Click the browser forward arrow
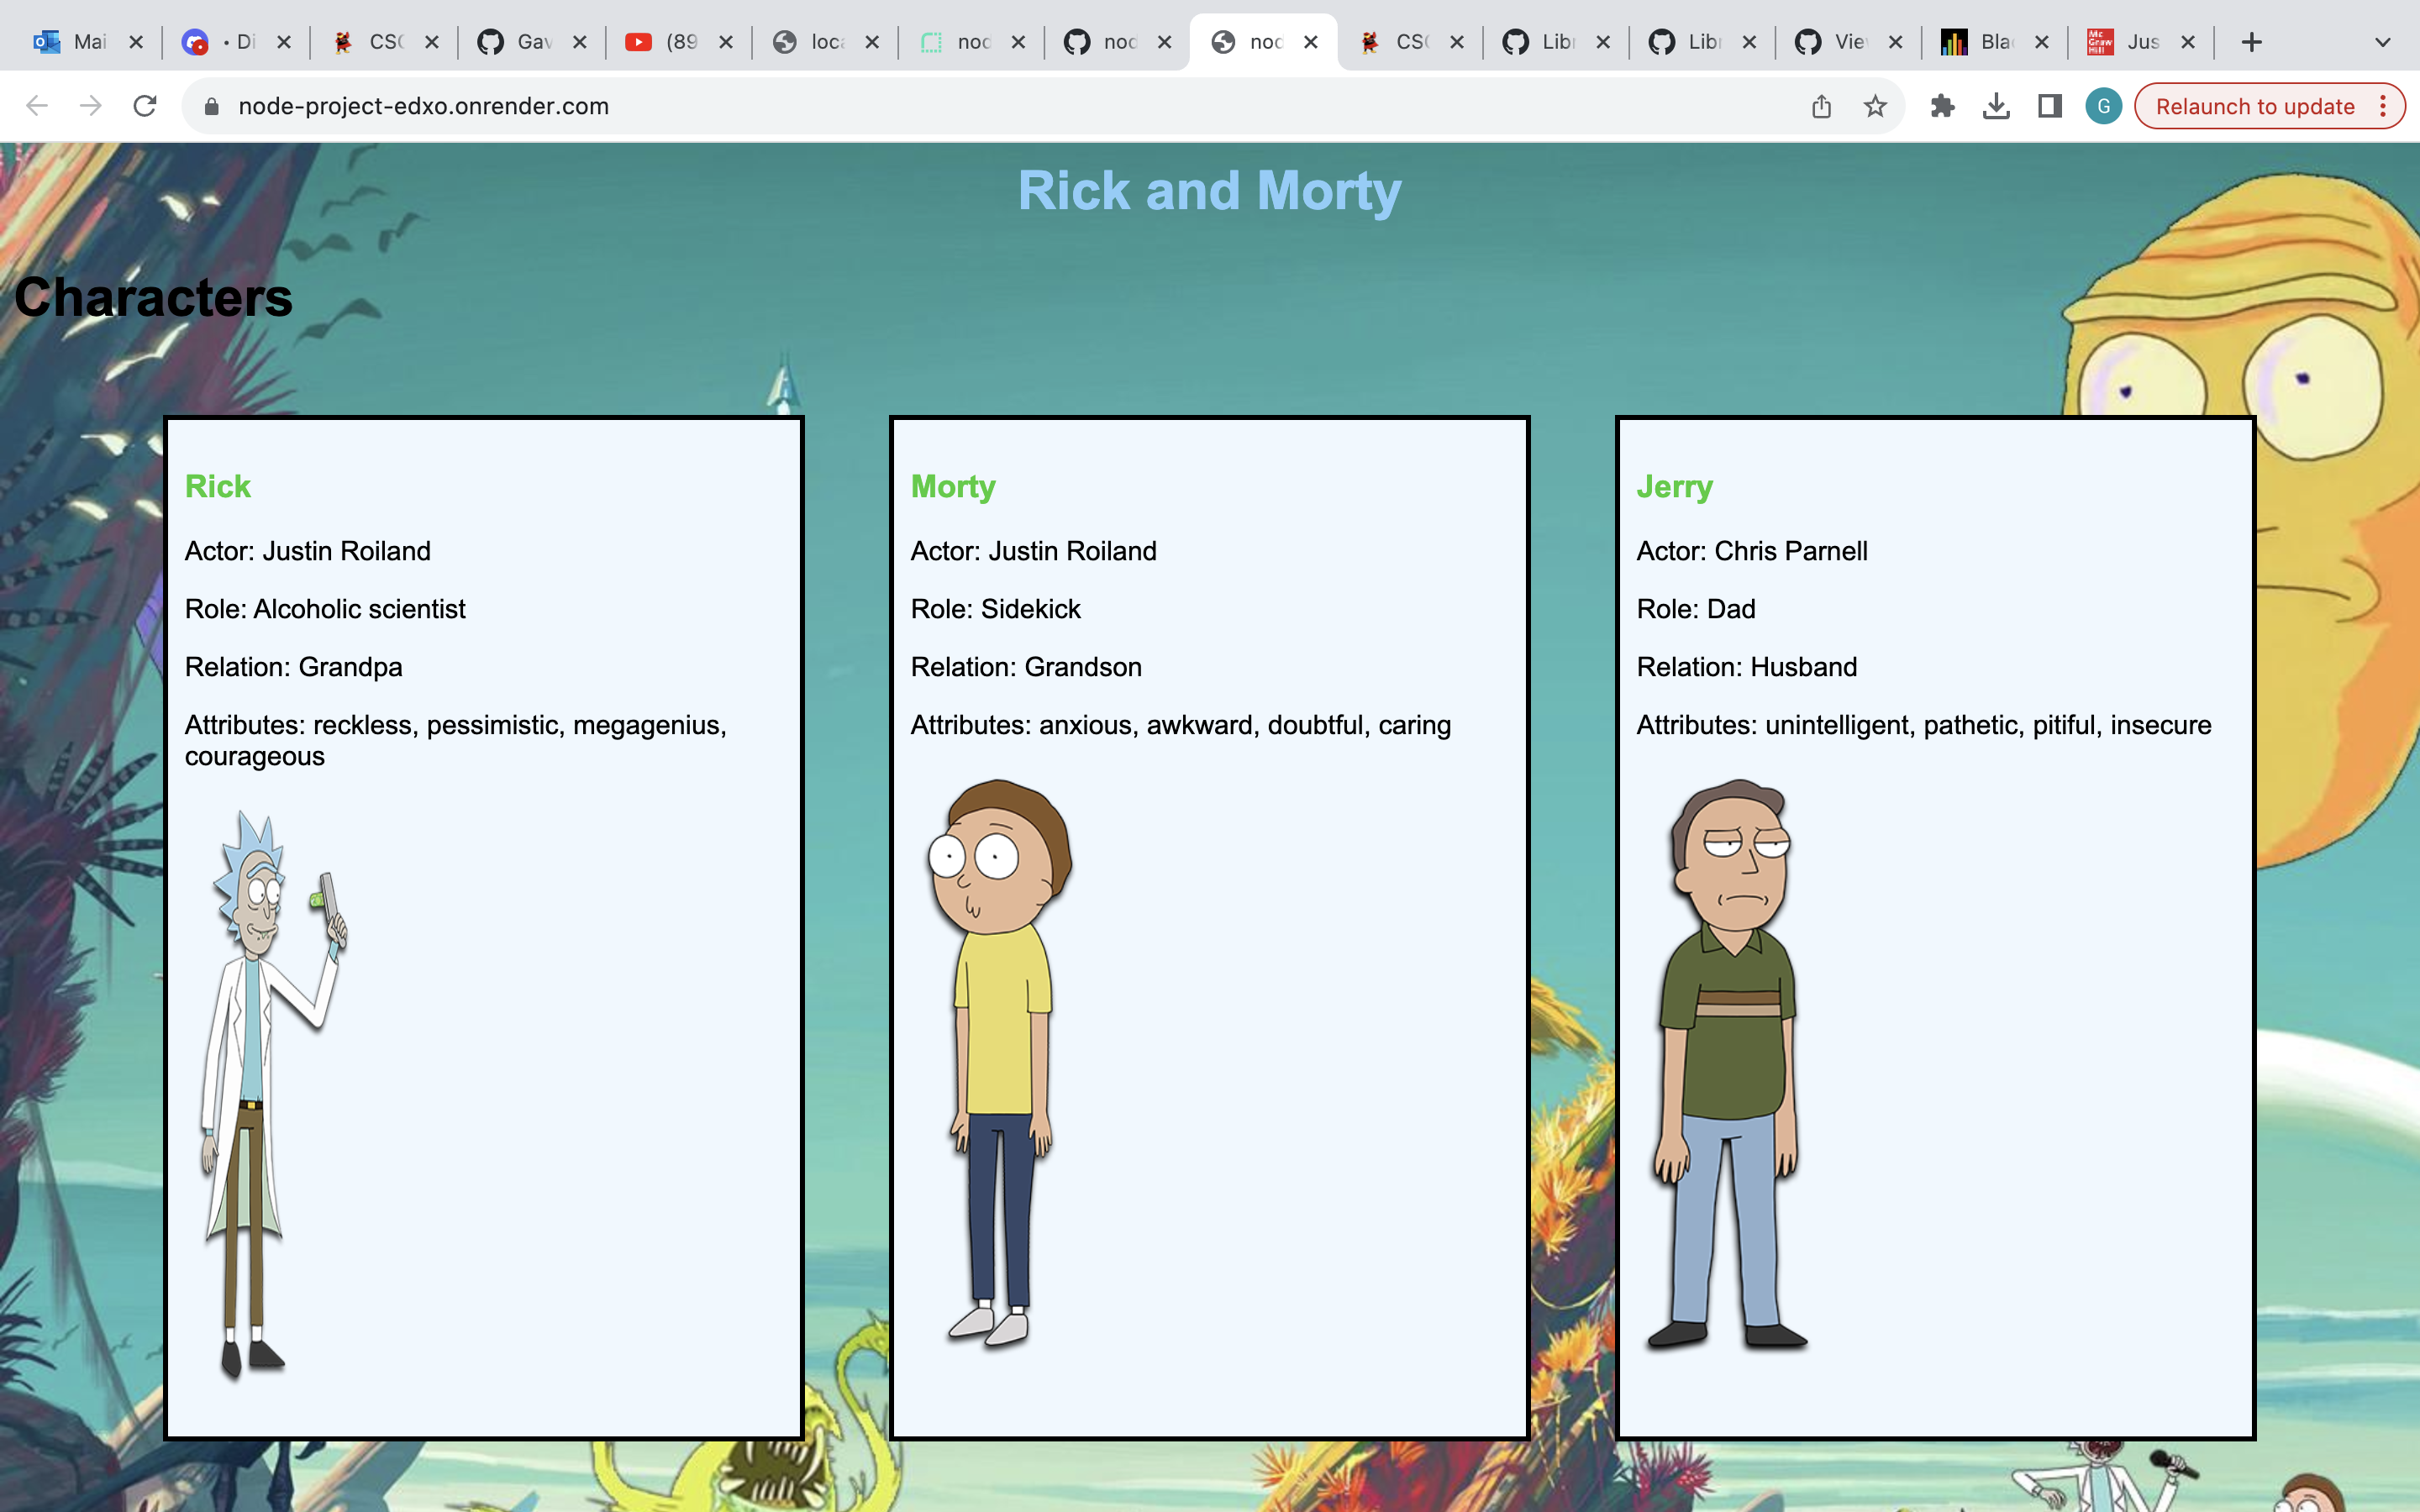 point(91,106)
